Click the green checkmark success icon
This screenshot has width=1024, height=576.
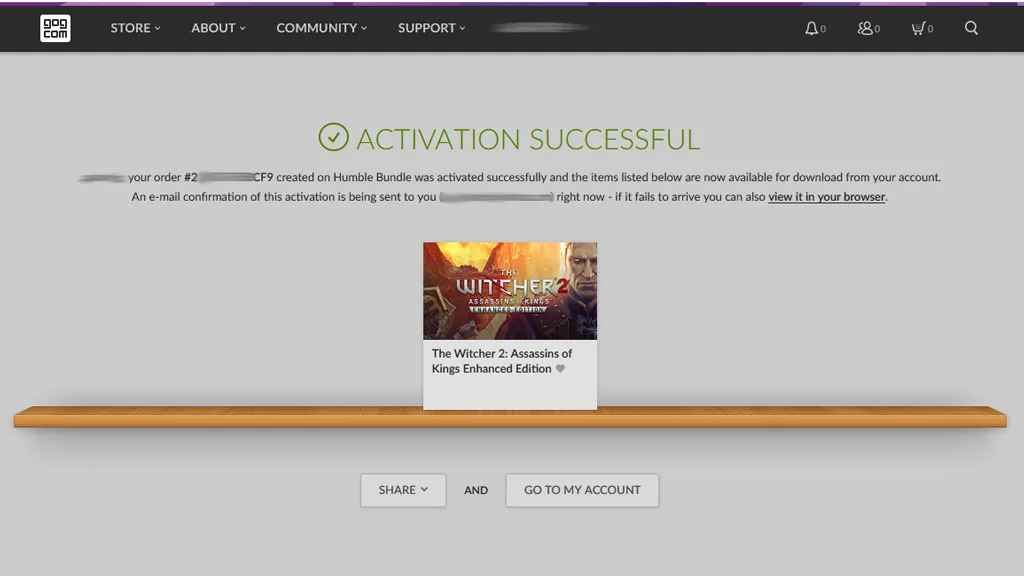[x=333, y=137]
